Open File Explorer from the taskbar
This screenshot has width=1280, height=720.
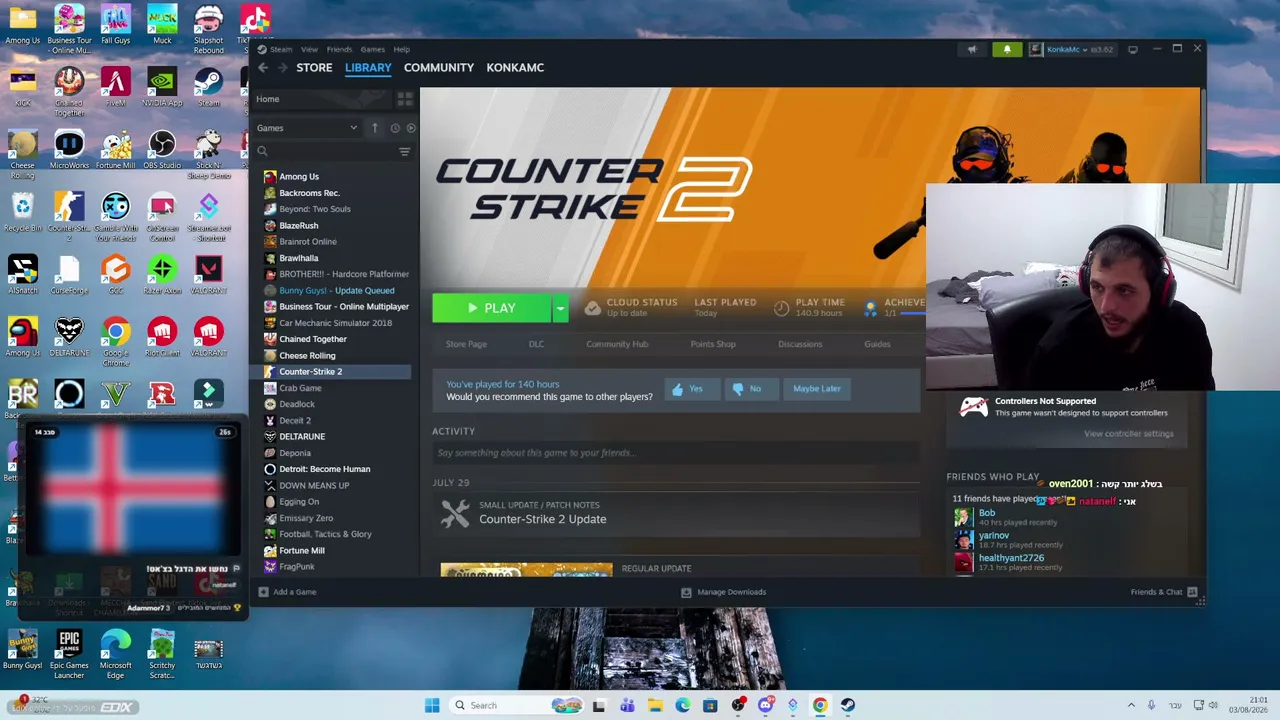point(655,705)
